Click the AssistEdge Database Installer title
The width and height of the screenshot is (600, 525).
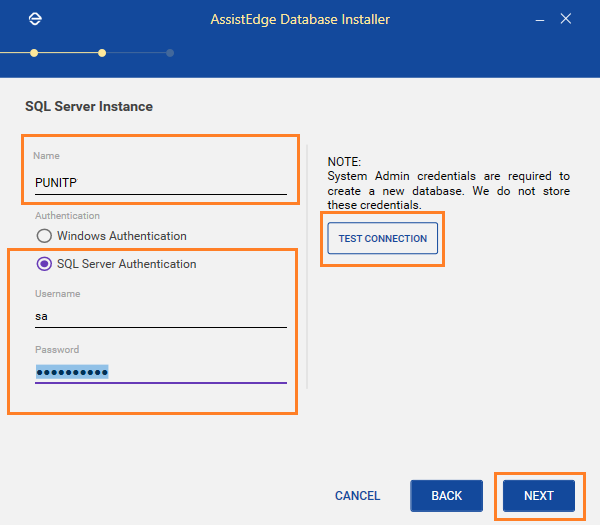[x=300, y=19]
